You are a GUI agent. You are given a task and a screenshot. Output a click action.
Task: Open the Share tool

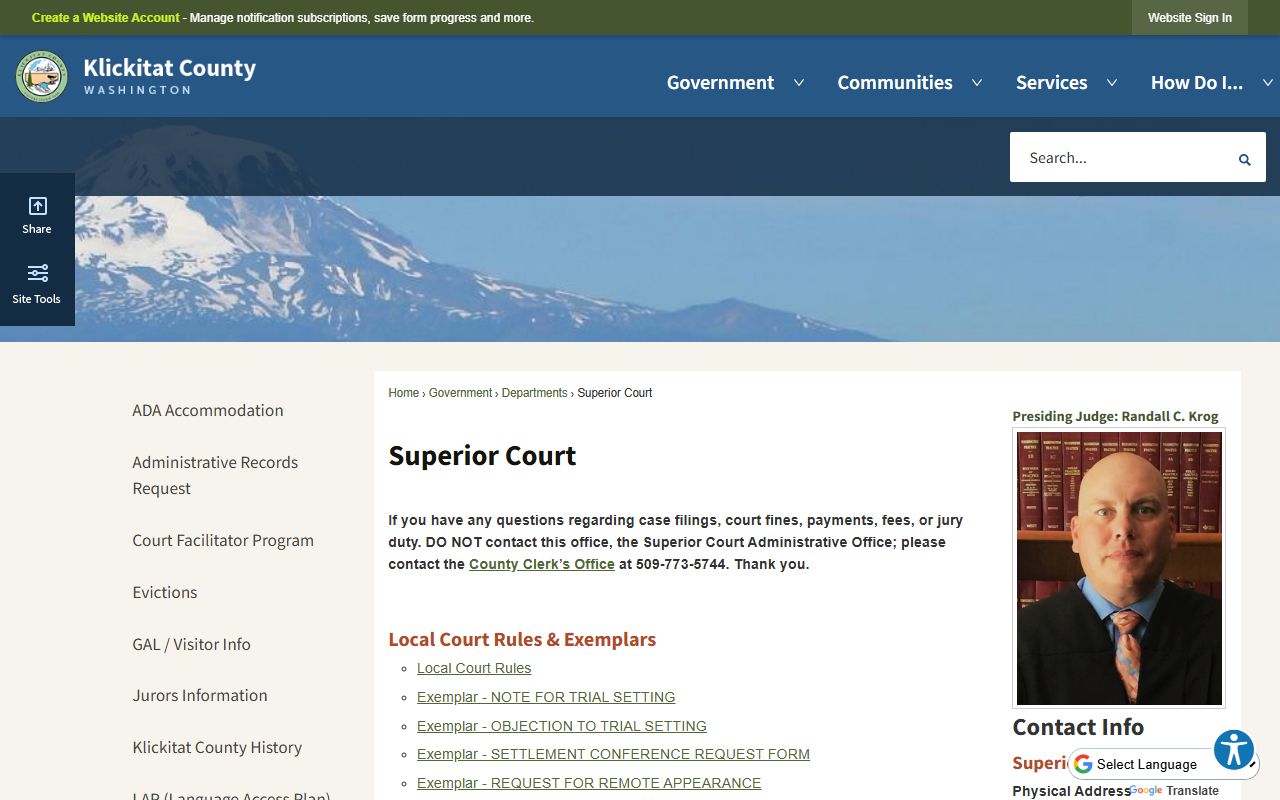coord(37,215)
